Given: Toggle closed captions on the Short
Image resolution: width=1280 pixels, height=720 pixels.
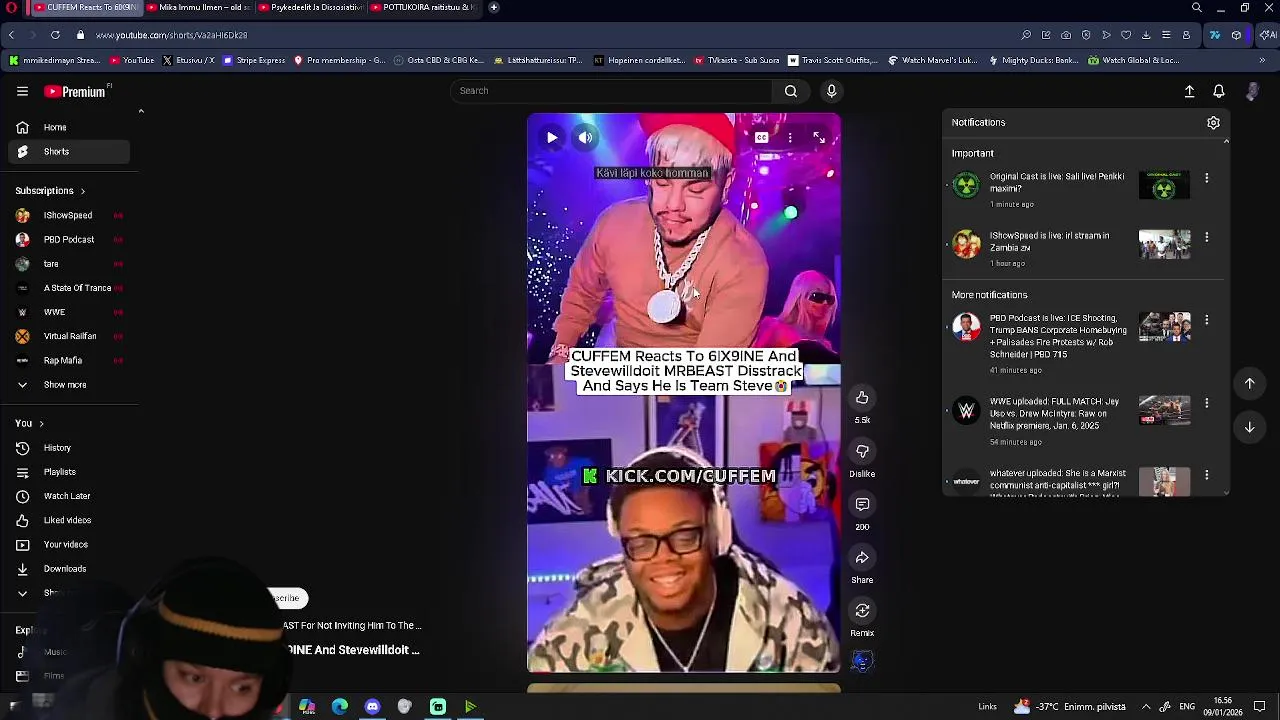Looking at the screenshot, I should (761, 138).
